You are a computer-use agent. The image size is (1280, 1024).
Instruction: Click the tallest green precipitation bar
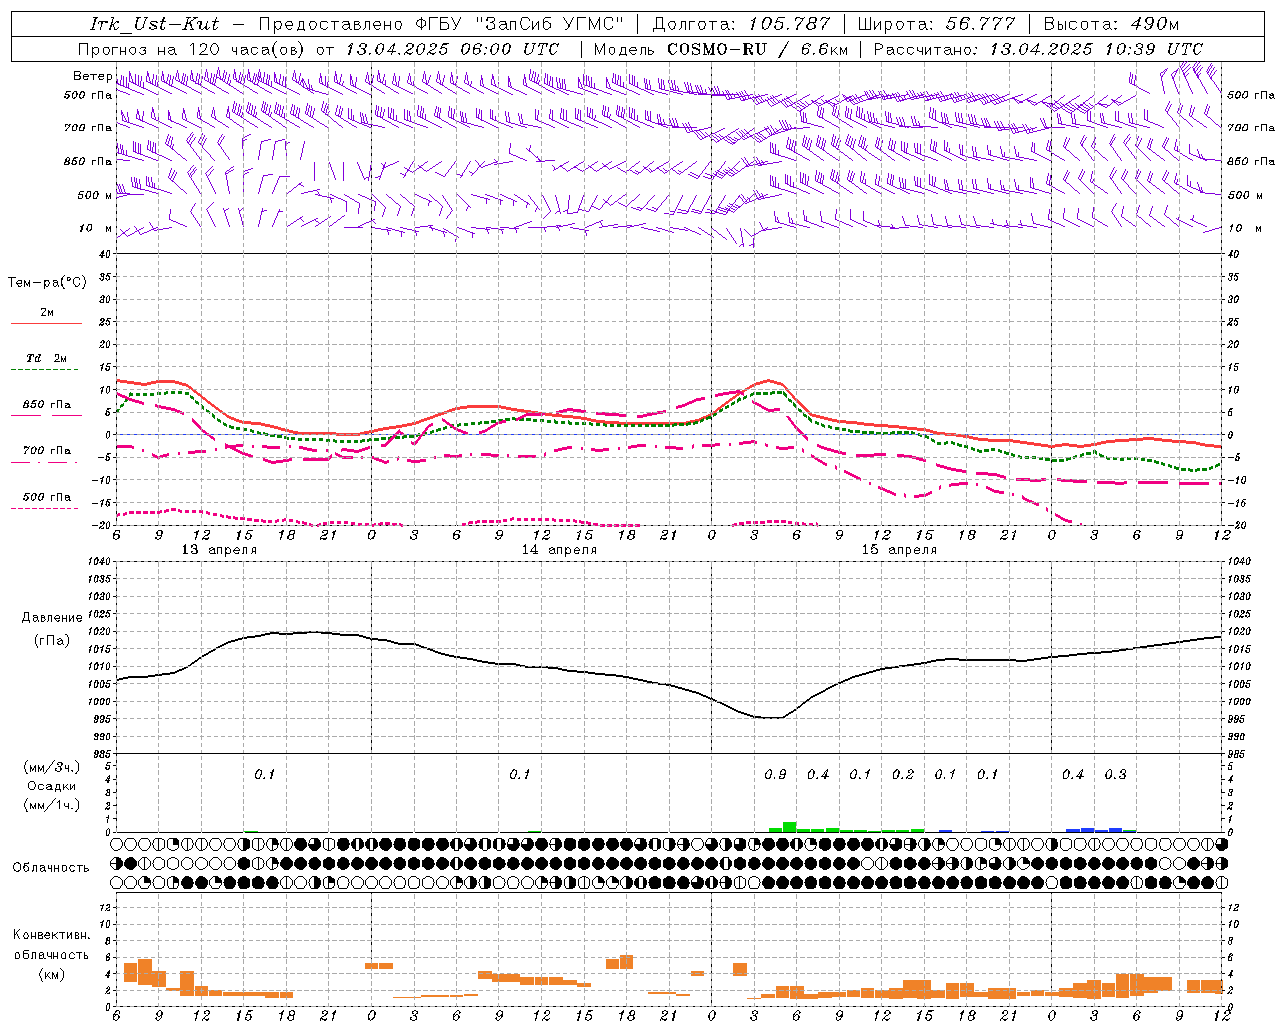(x=790, y=827)
